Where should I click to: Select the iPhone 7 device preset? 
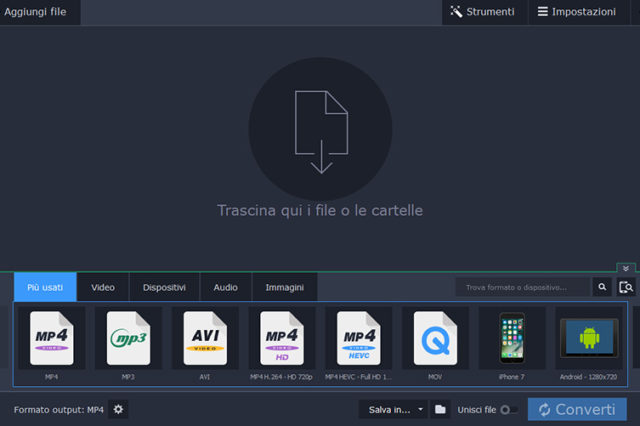(x=512, y=338)
